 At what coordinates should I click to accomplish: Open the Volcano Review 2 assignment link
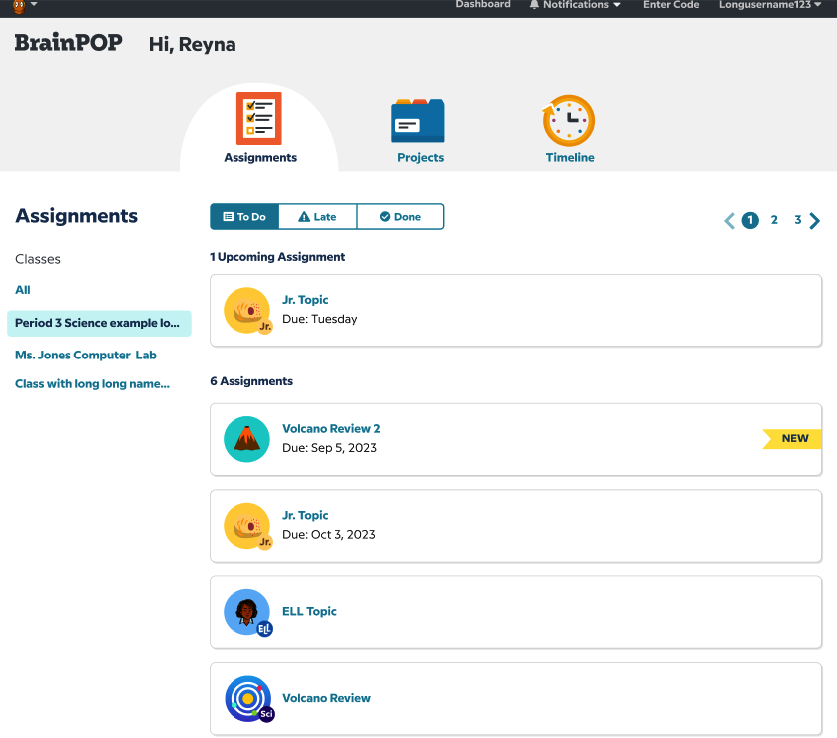(331, 429)
